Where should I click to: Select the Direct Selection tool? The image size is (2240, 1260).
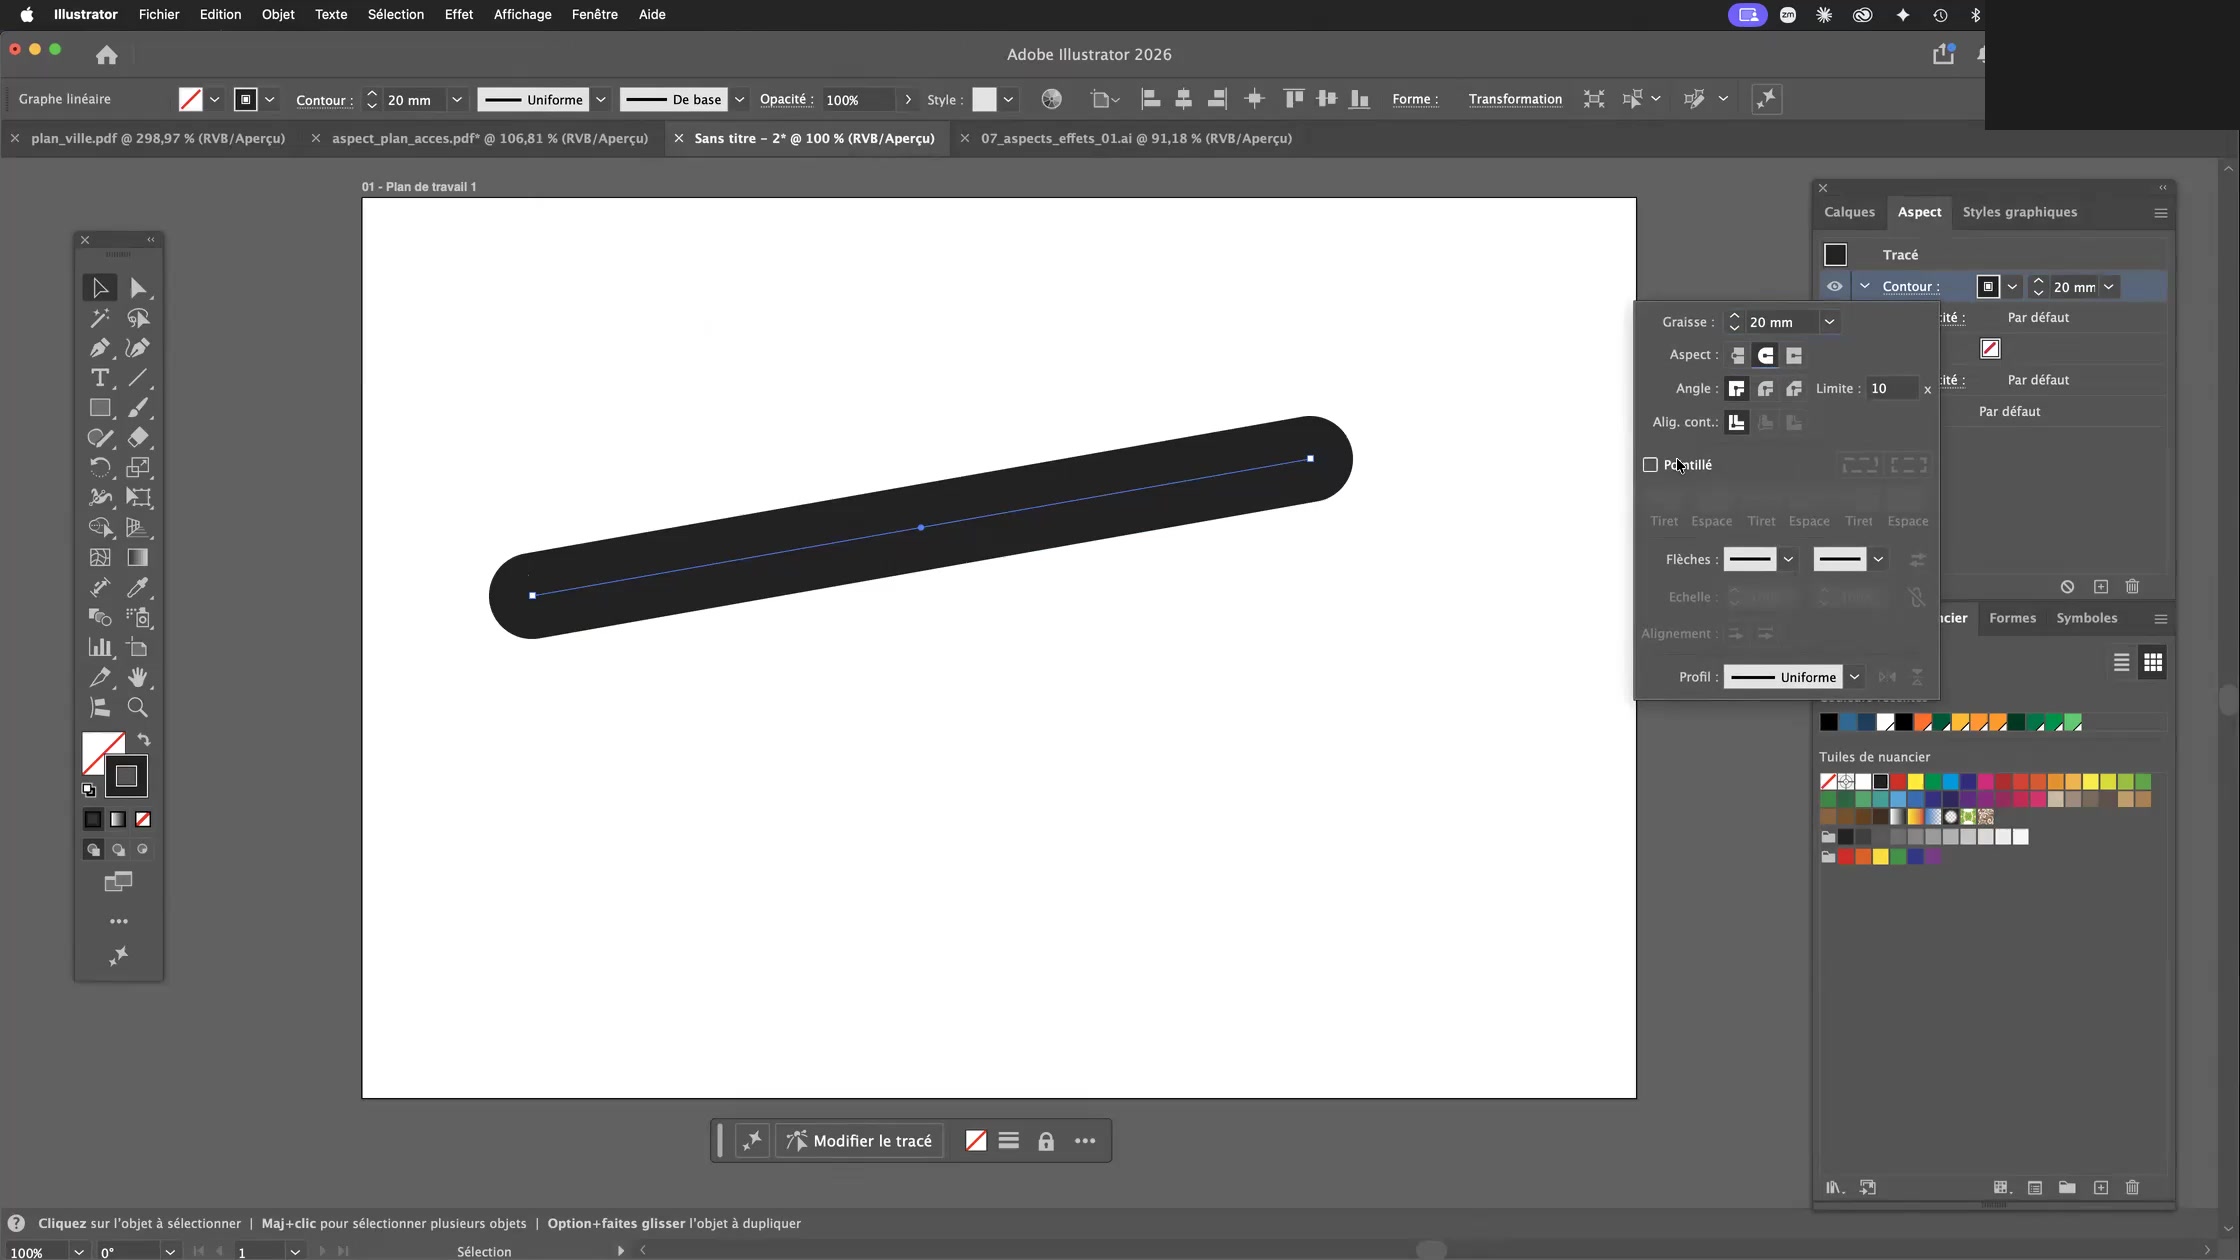[139, 289]
